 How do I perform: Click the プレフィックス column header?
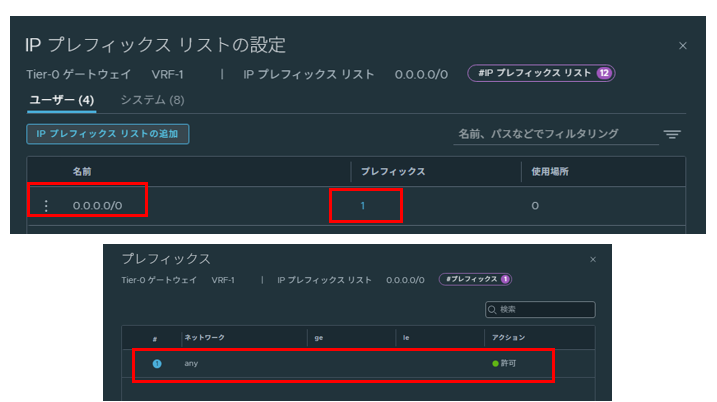[x=393, y=172]
